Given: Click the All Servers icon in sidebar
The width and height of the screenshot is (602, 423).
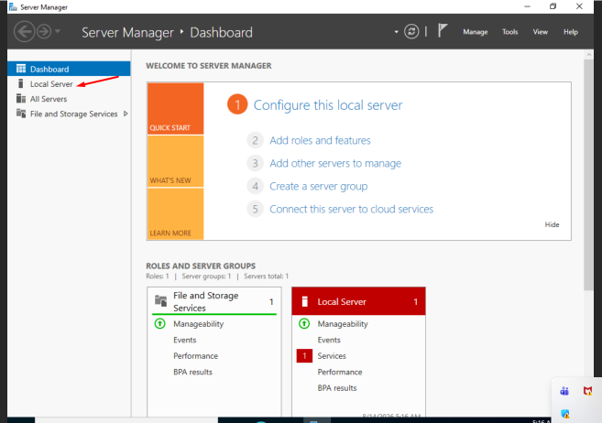Looking at the screenshot, I should point(21,99).
